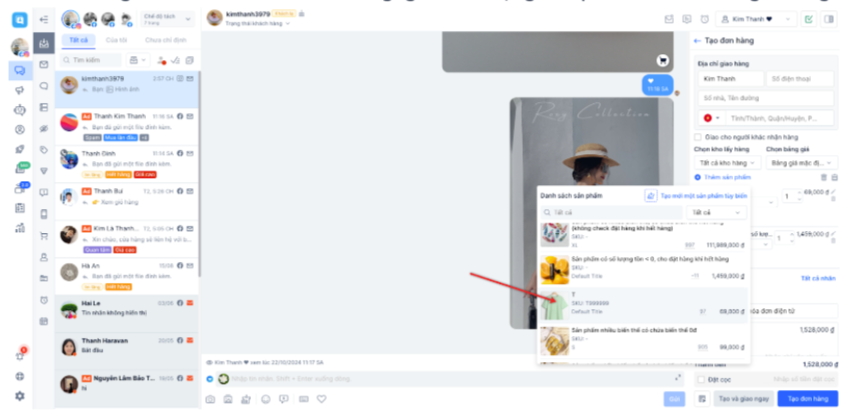Open the inbox tray icon in the secondary sidebar
The image size is (849, 414).
pyautogui.click(x=44, y=43)
